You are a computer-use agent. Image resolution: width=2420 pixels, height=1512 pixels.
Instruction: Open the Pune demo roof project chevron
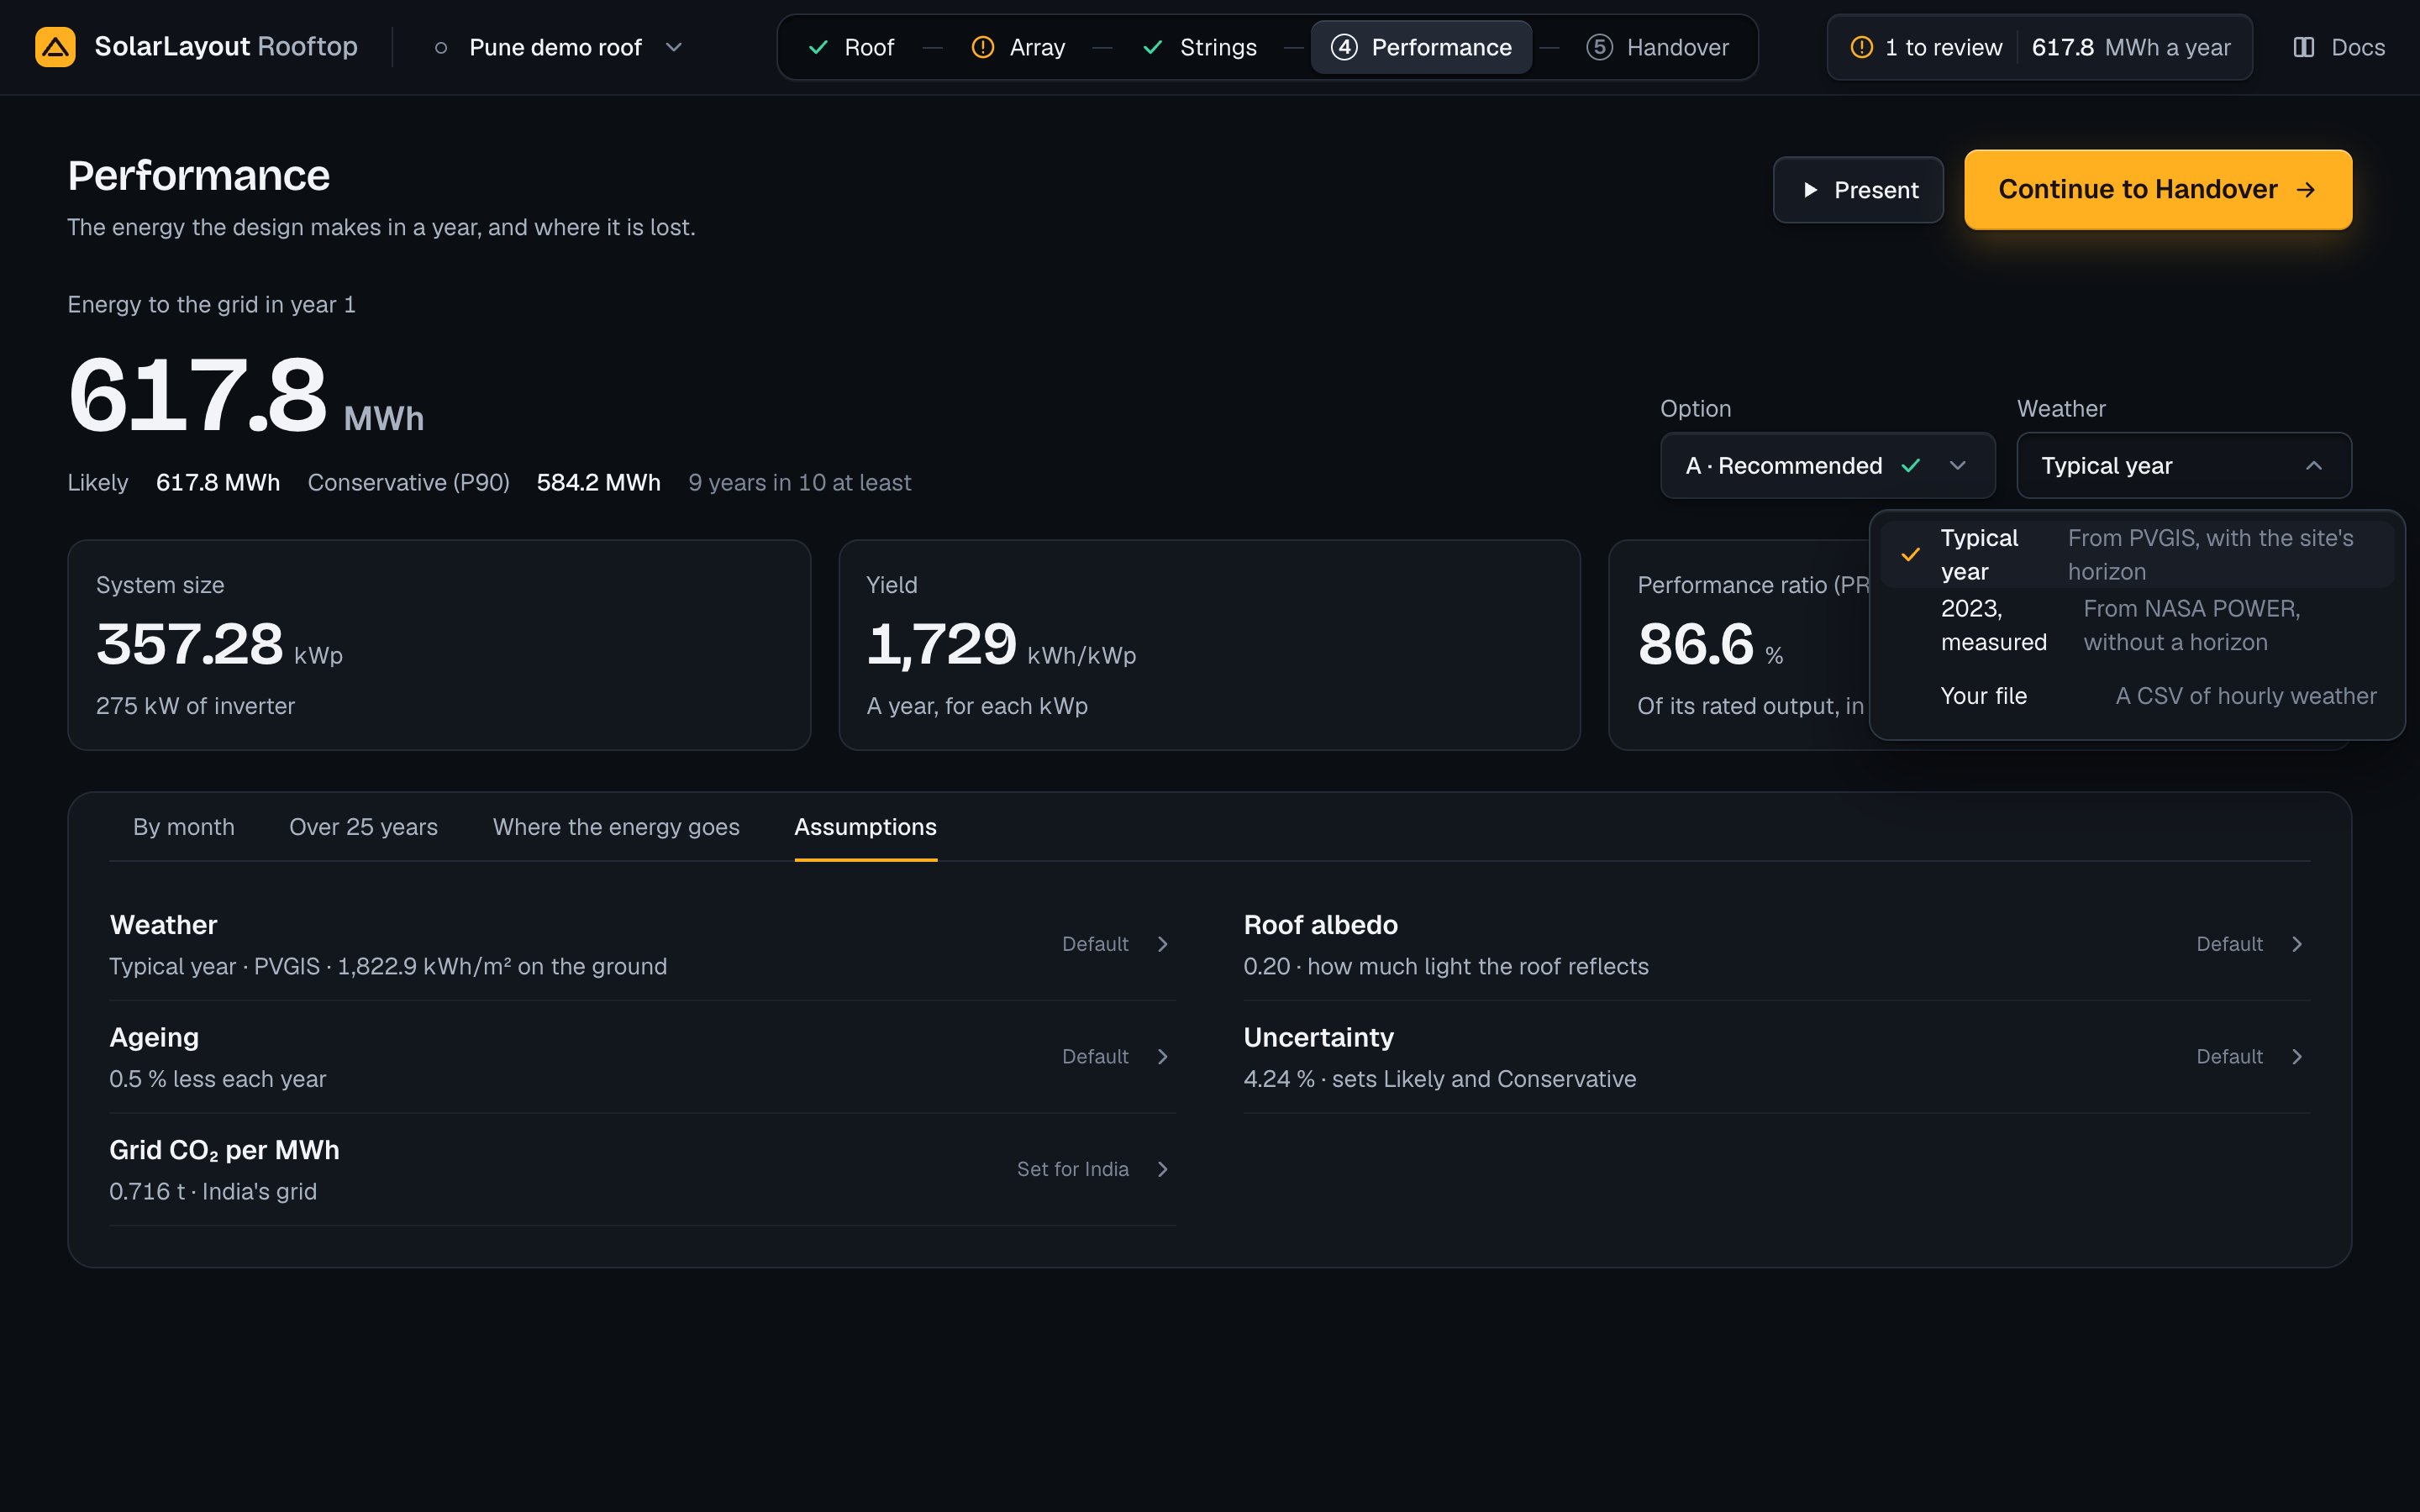pos(674,47)
